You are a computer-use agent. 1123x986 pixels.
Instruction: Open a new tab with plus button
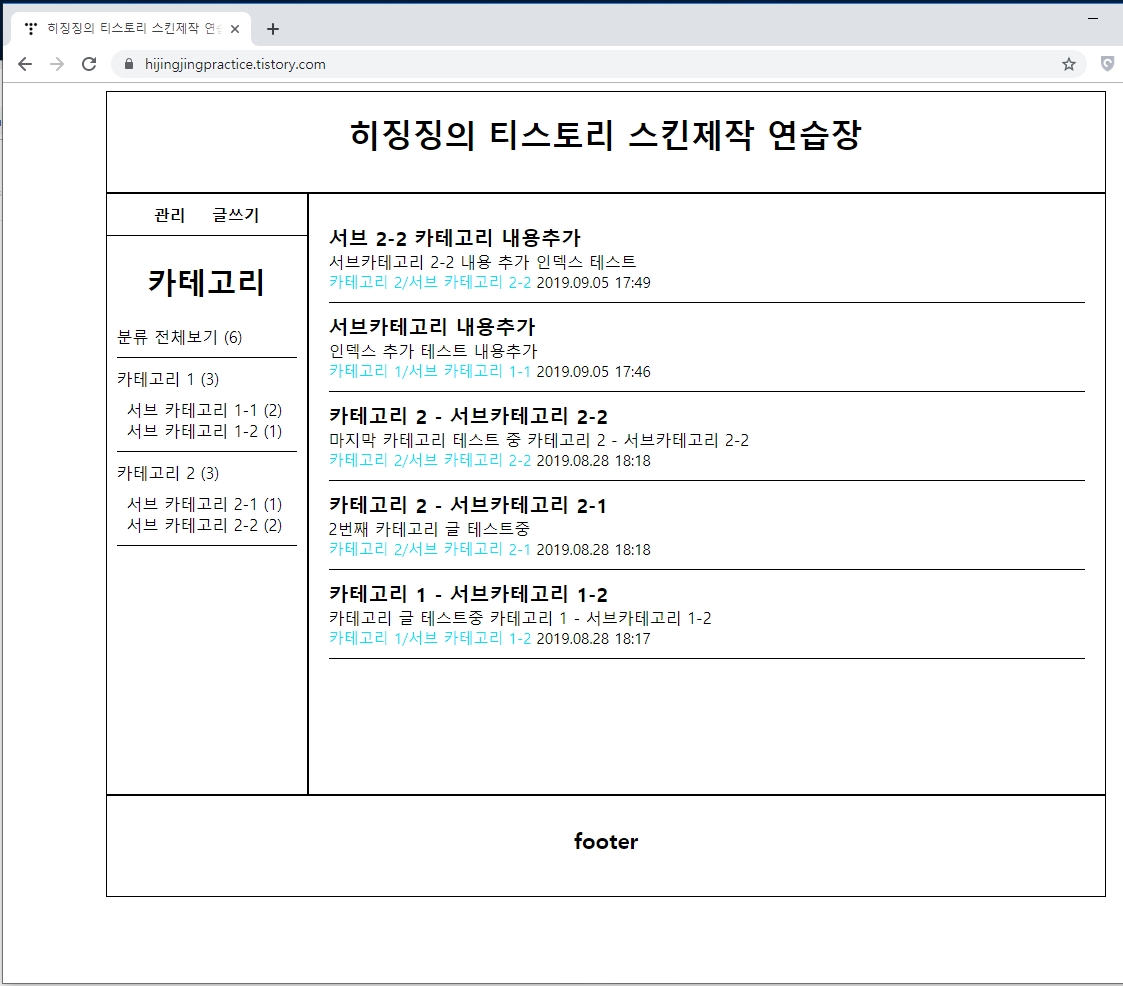(x=273, y=29)
